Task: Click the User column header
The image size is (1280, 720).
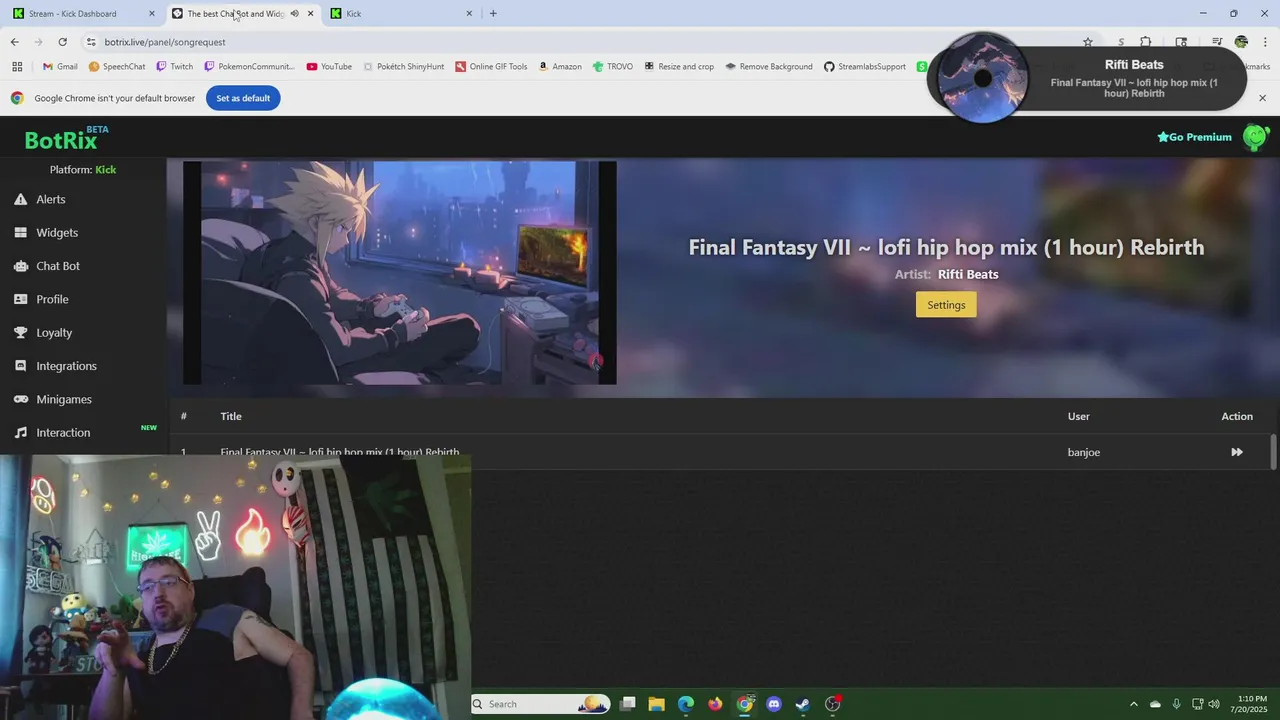Action: (x=1078, y=416)
